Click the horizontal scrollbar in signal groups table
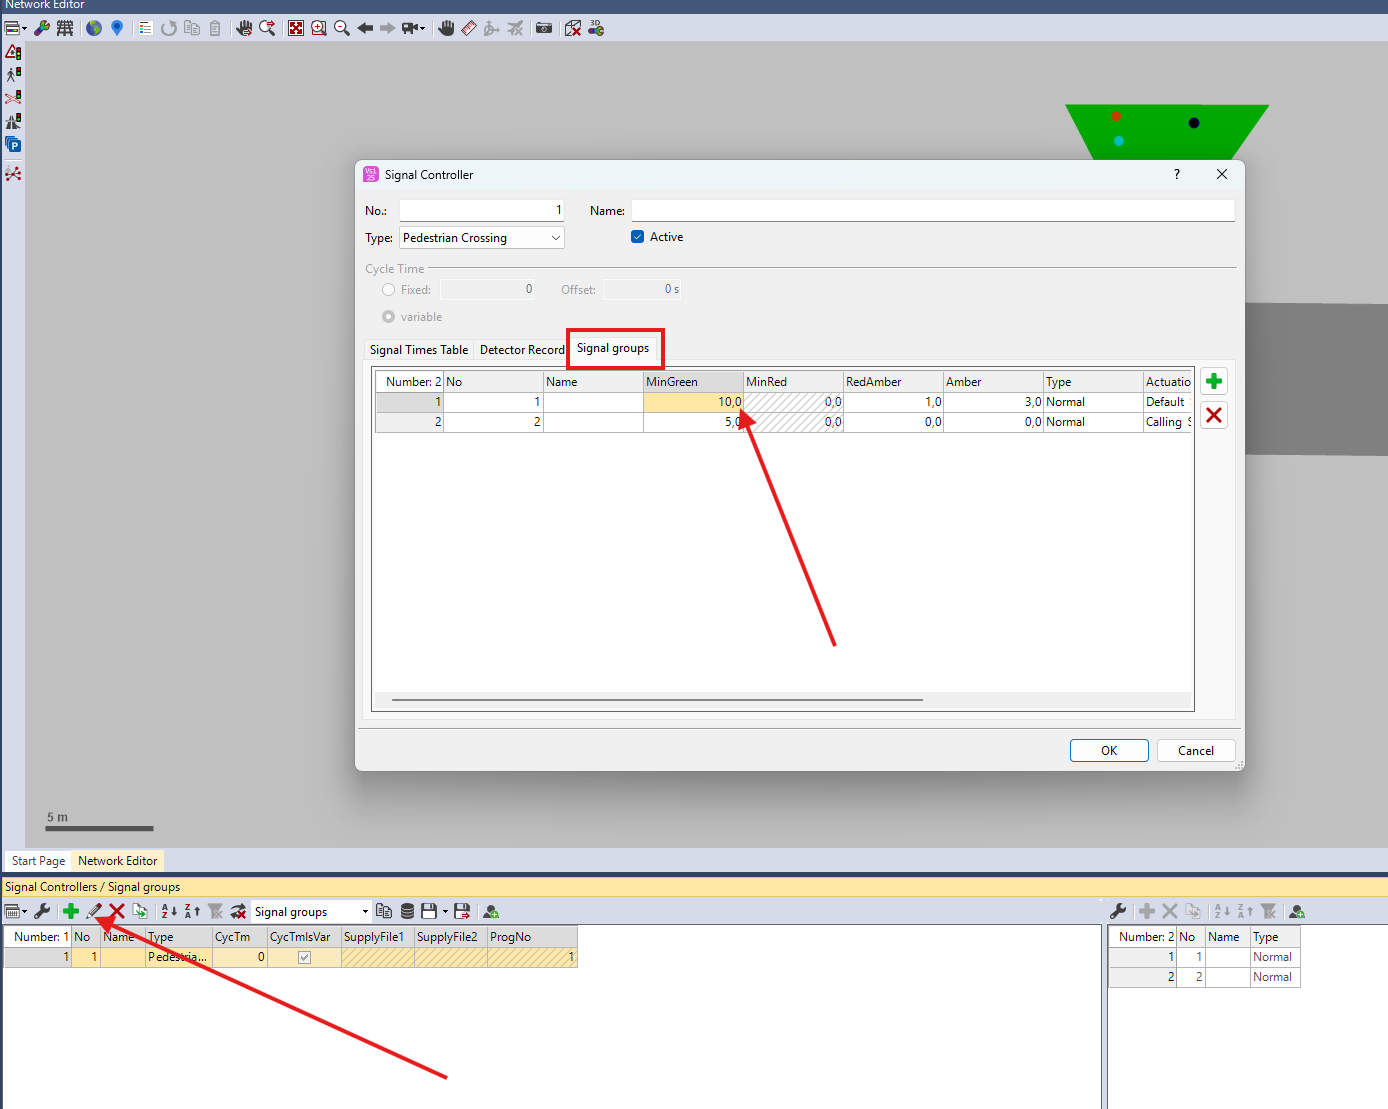The height and width of the screenshot is (1109, 1388). point(657,700)
